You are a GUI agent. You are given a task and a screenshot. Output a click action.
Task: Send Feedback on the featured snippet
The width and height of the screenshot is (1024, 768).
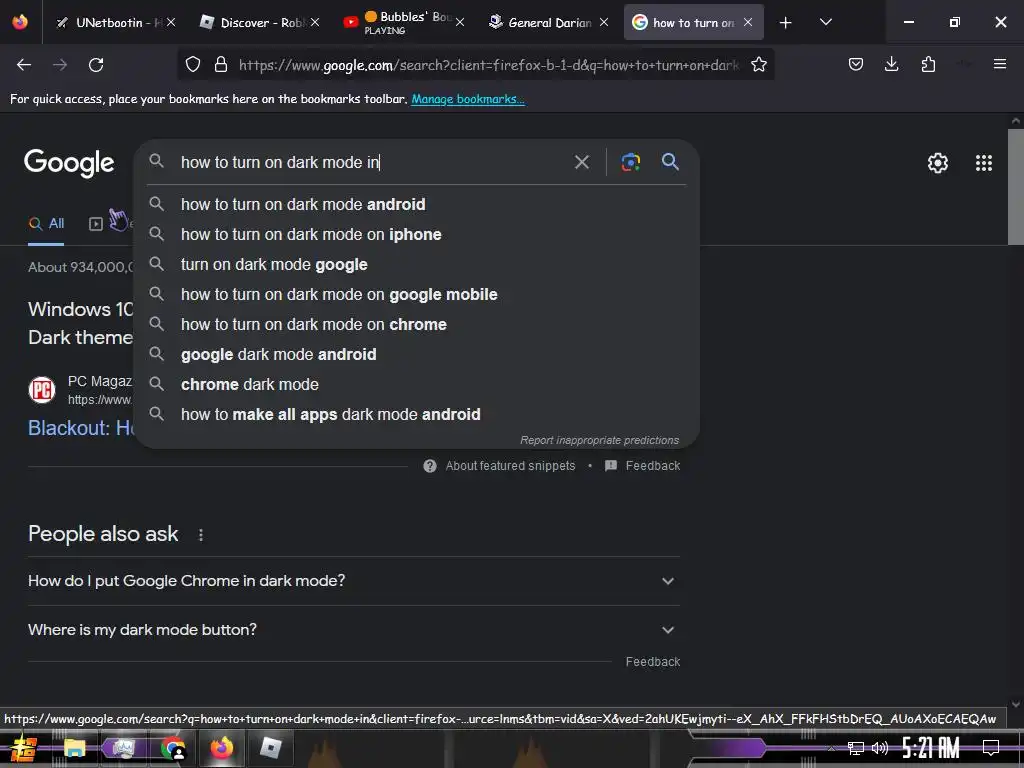click(x=643, y=466)
